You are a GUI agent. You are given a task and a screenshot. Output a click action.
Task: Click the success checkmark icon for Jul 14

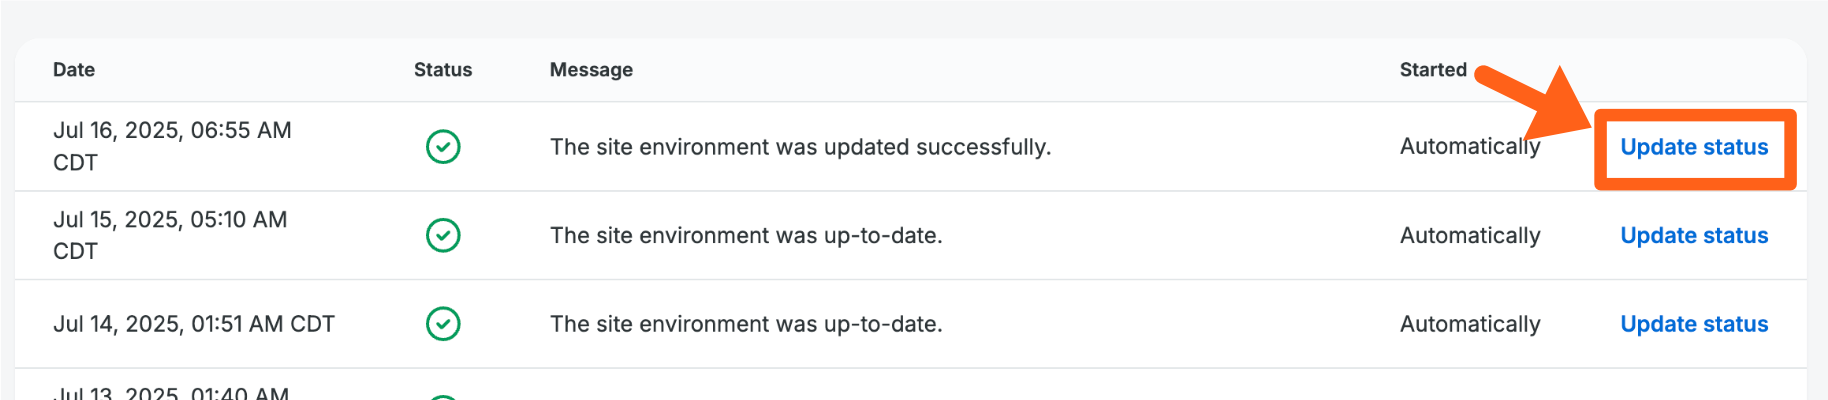[x=443, y=324]
